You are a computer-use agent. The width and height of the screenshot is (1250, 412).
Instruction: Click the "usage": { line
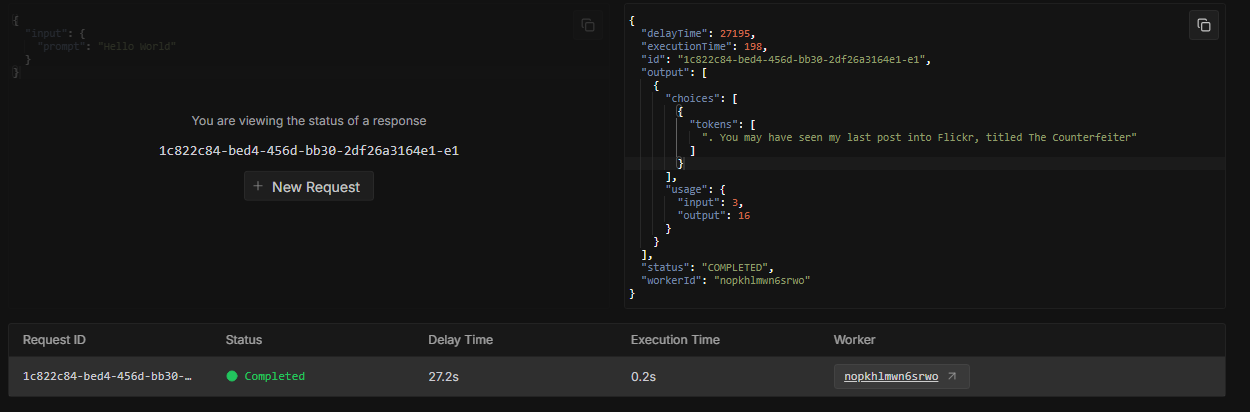(695, 189)
